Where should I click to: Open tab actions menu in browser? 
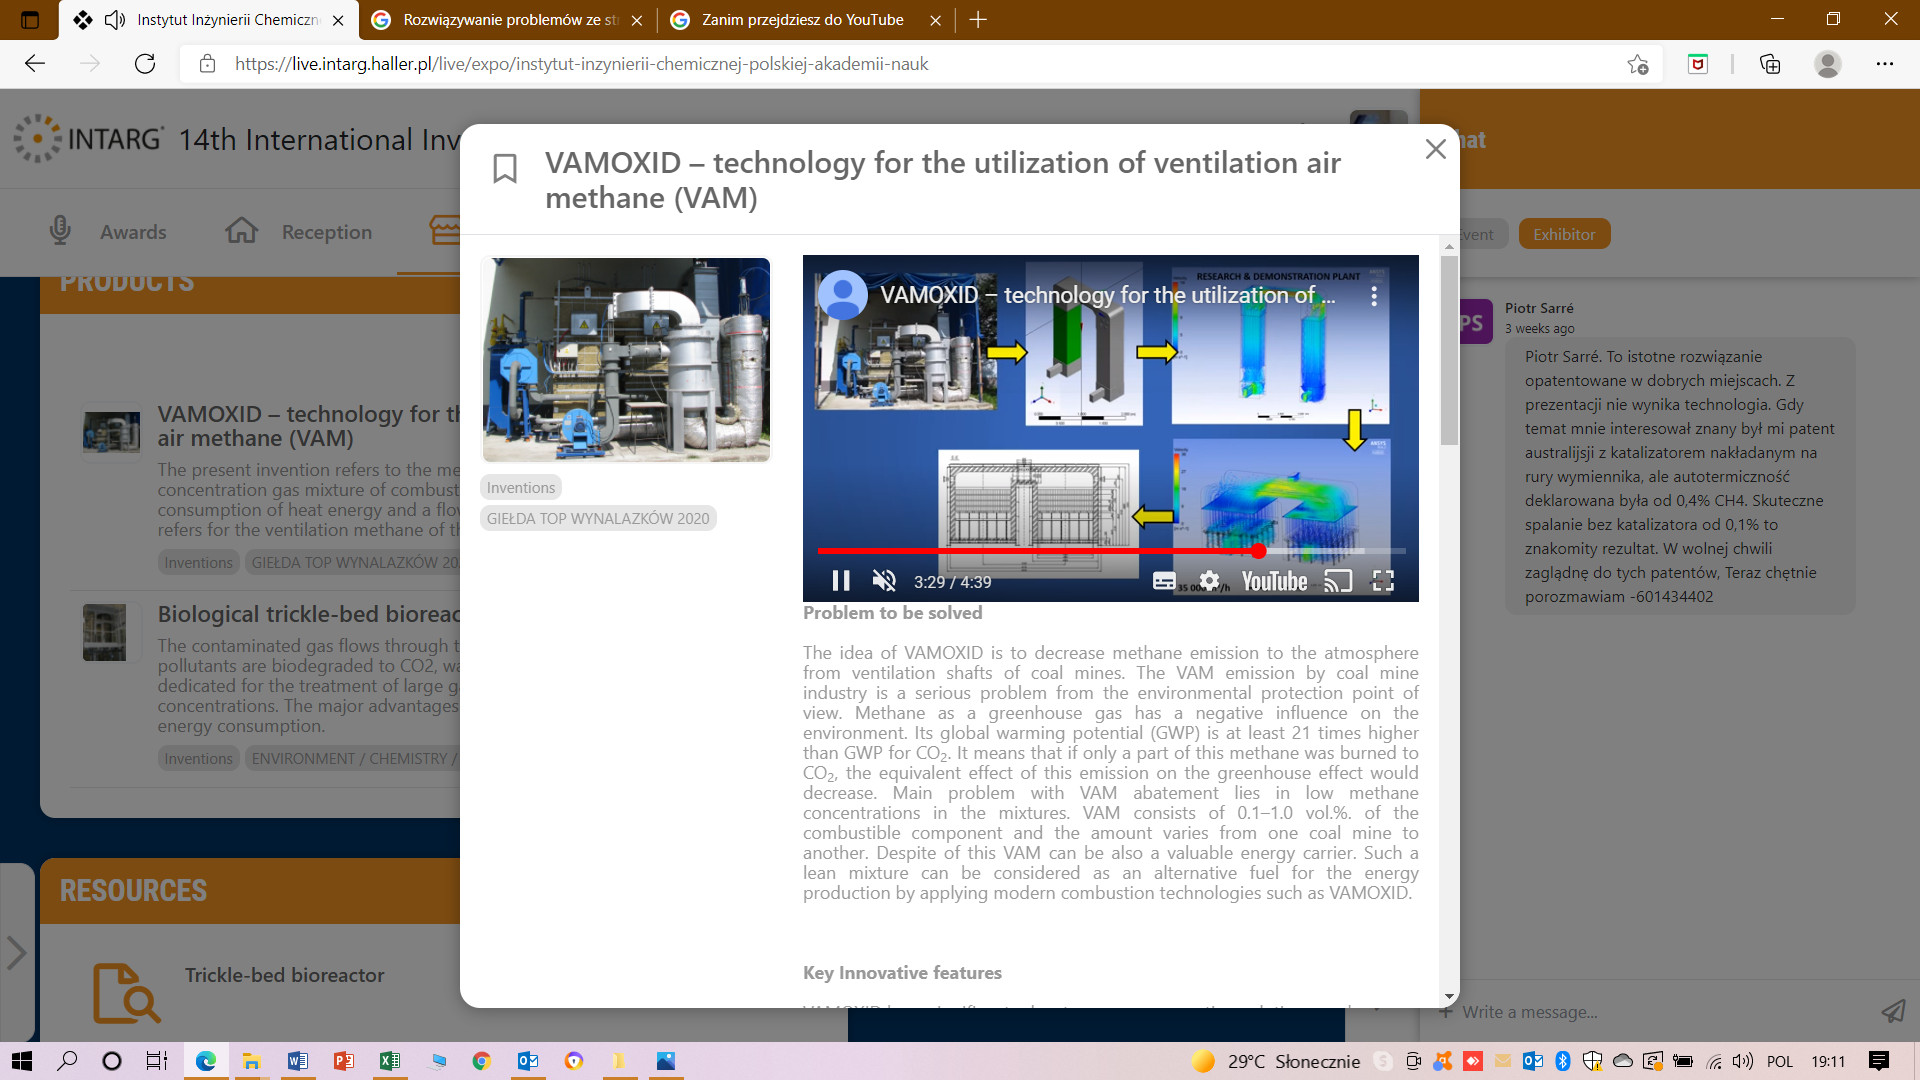(30, 20)
